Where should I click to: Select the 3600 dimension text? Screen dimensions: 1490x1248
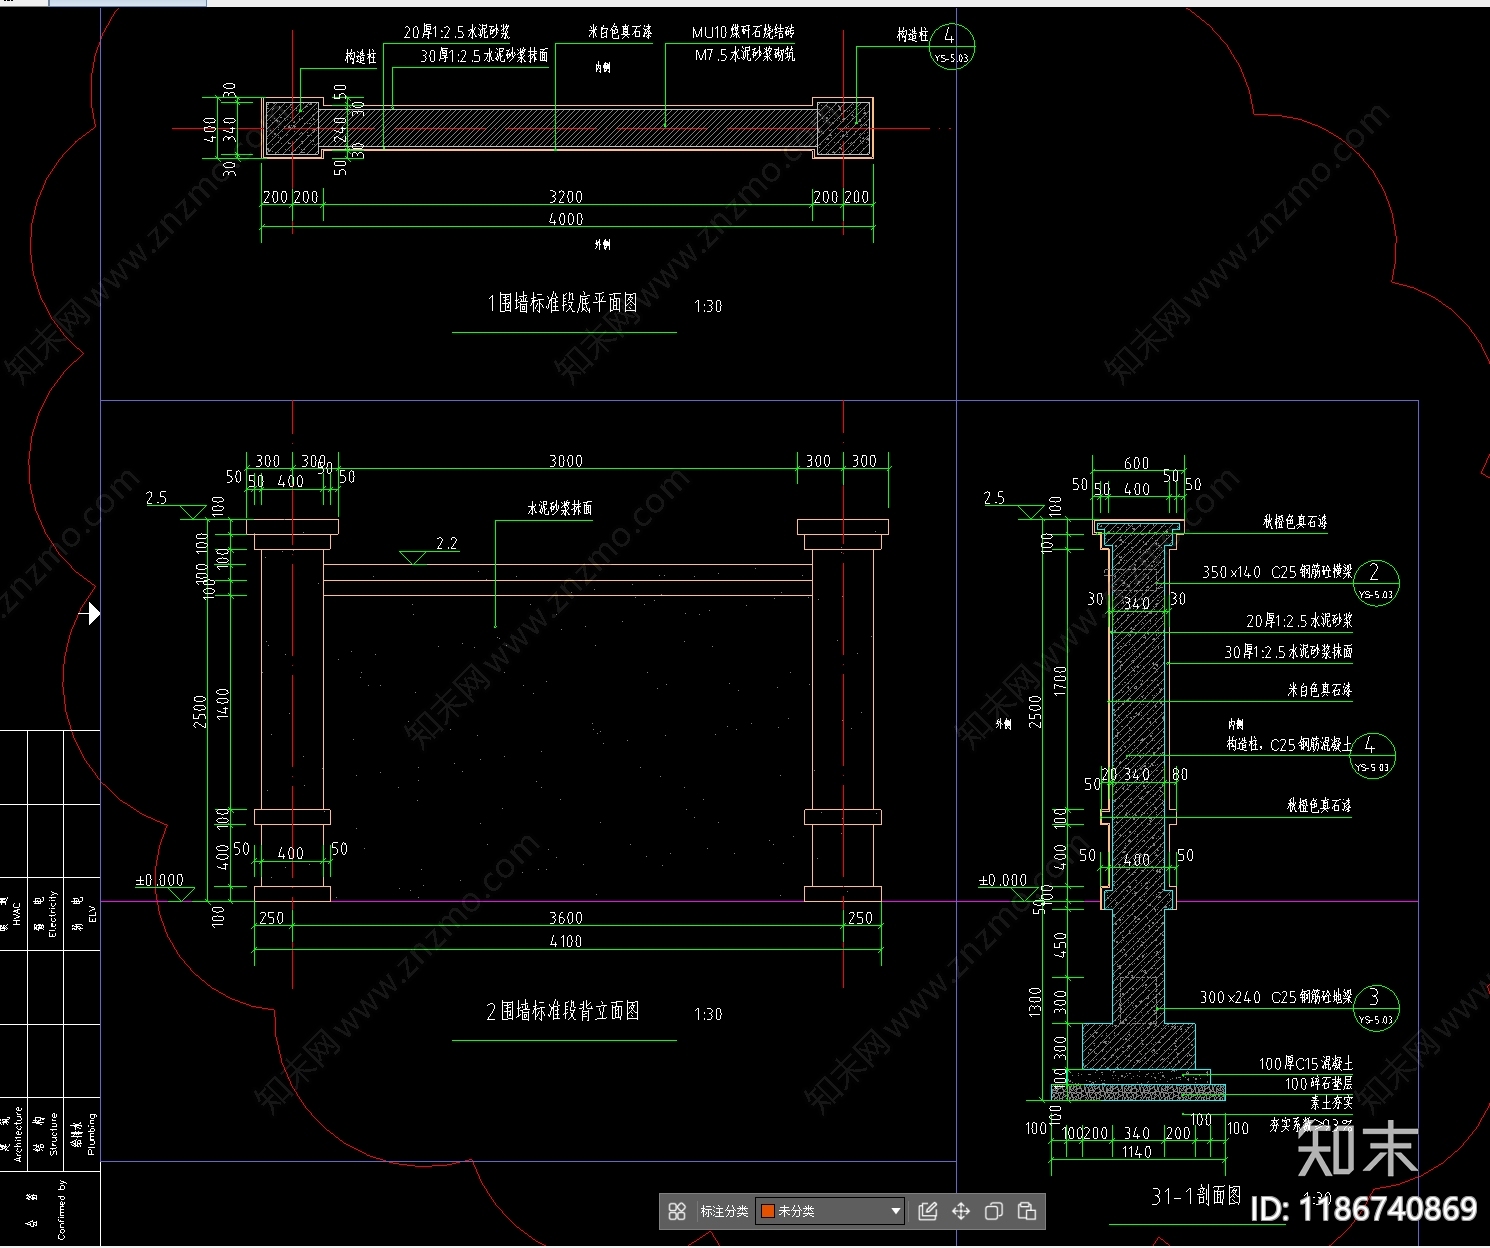pos(566,918)
